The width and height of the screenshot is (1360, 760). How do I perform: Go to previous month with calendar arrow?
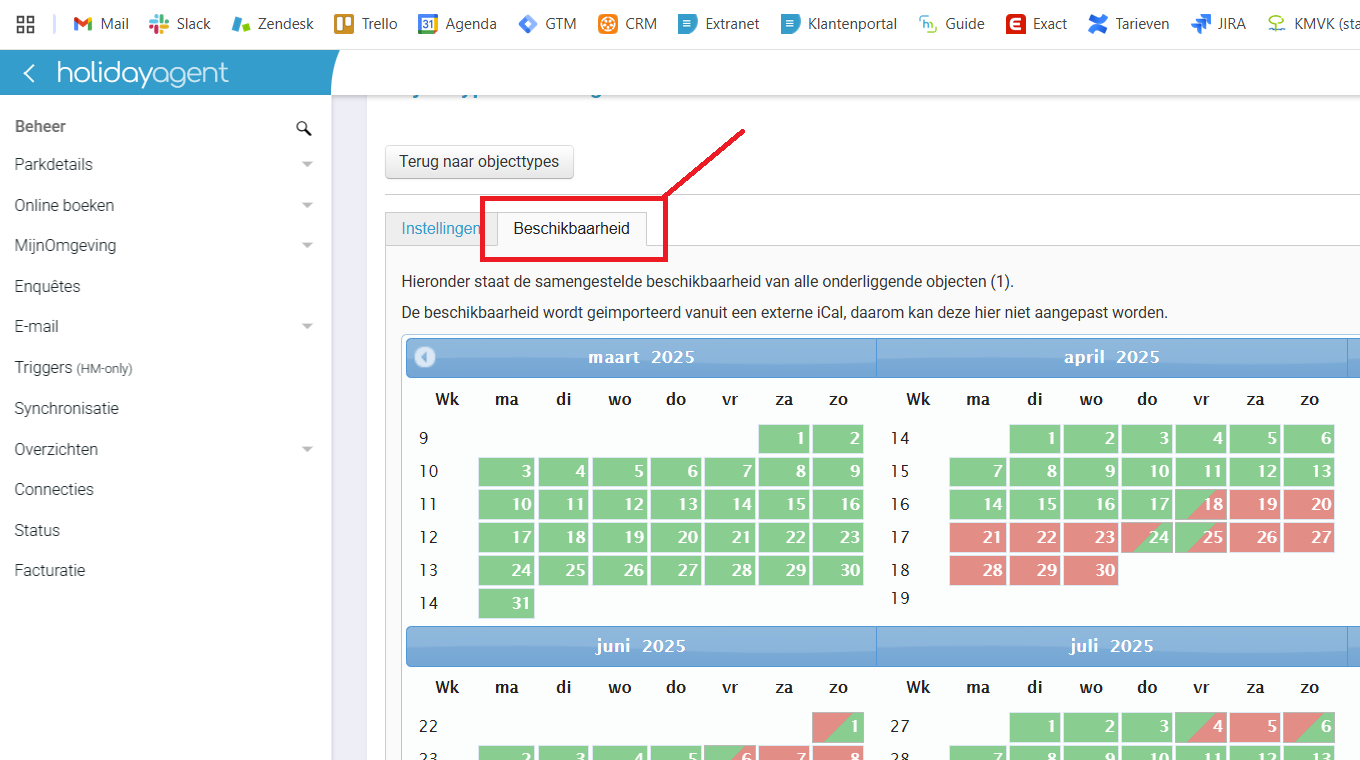pyautogui.click(x=425, y=357)
